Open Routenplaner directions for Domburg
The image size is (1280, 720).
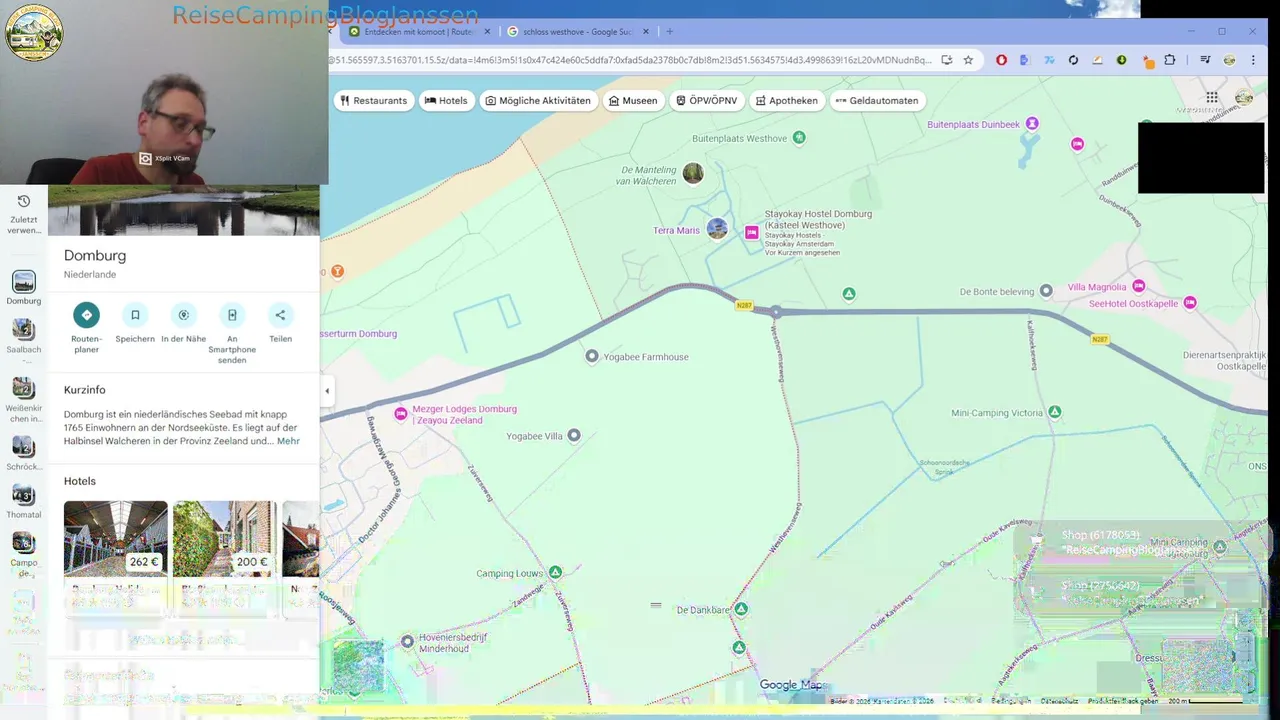coord(86,315)
